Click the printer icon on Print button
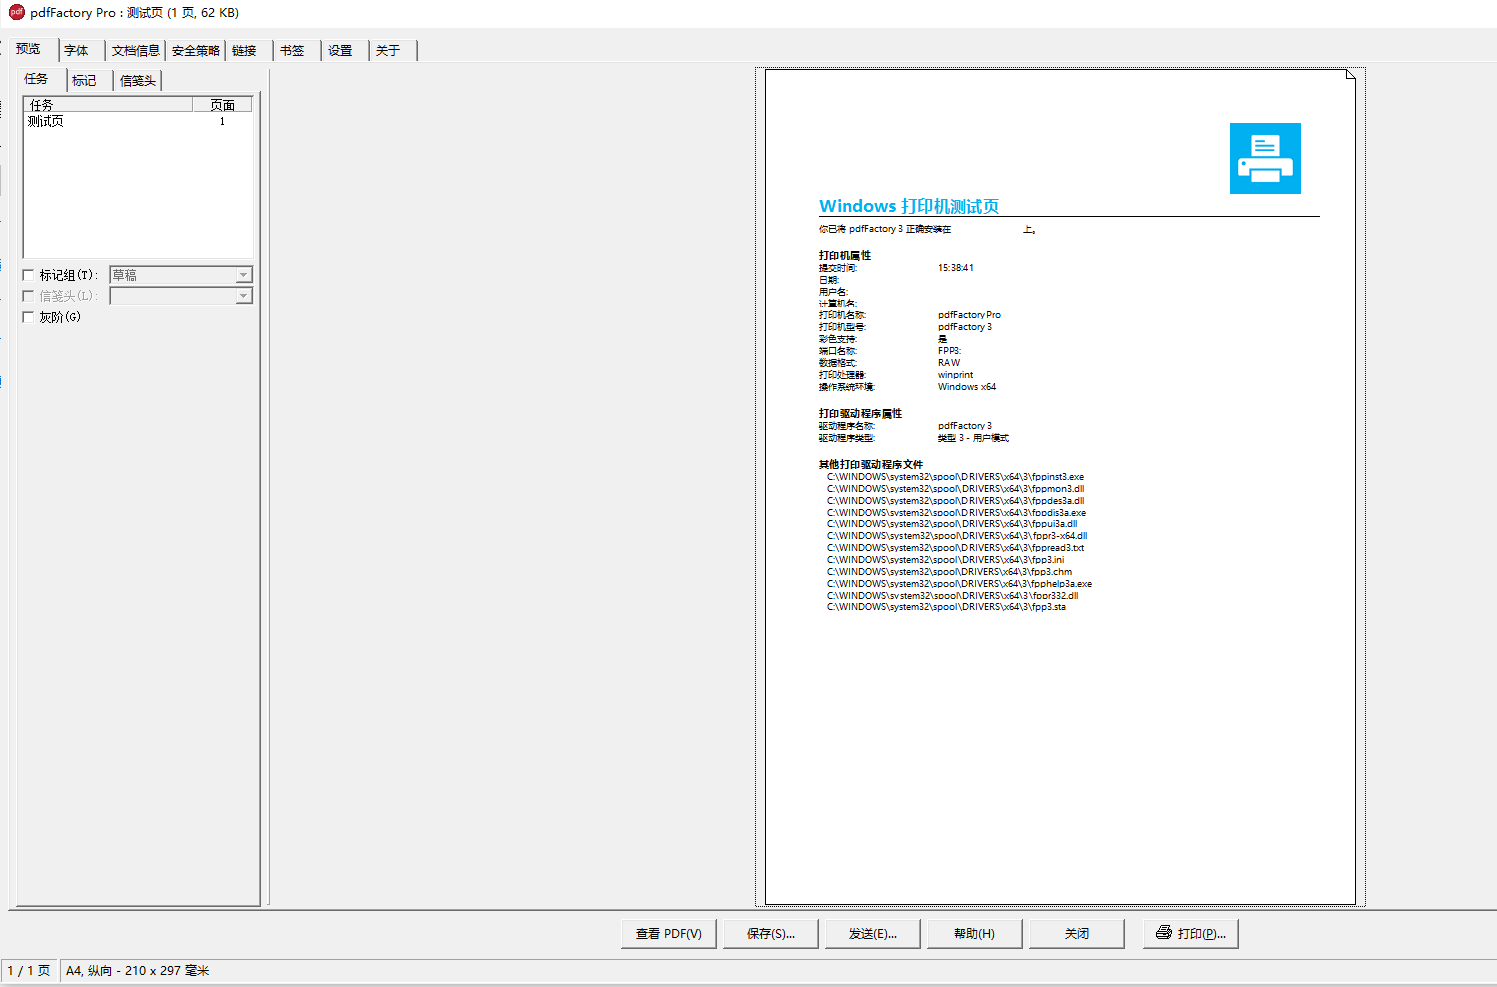 (x=1164, y=933)
